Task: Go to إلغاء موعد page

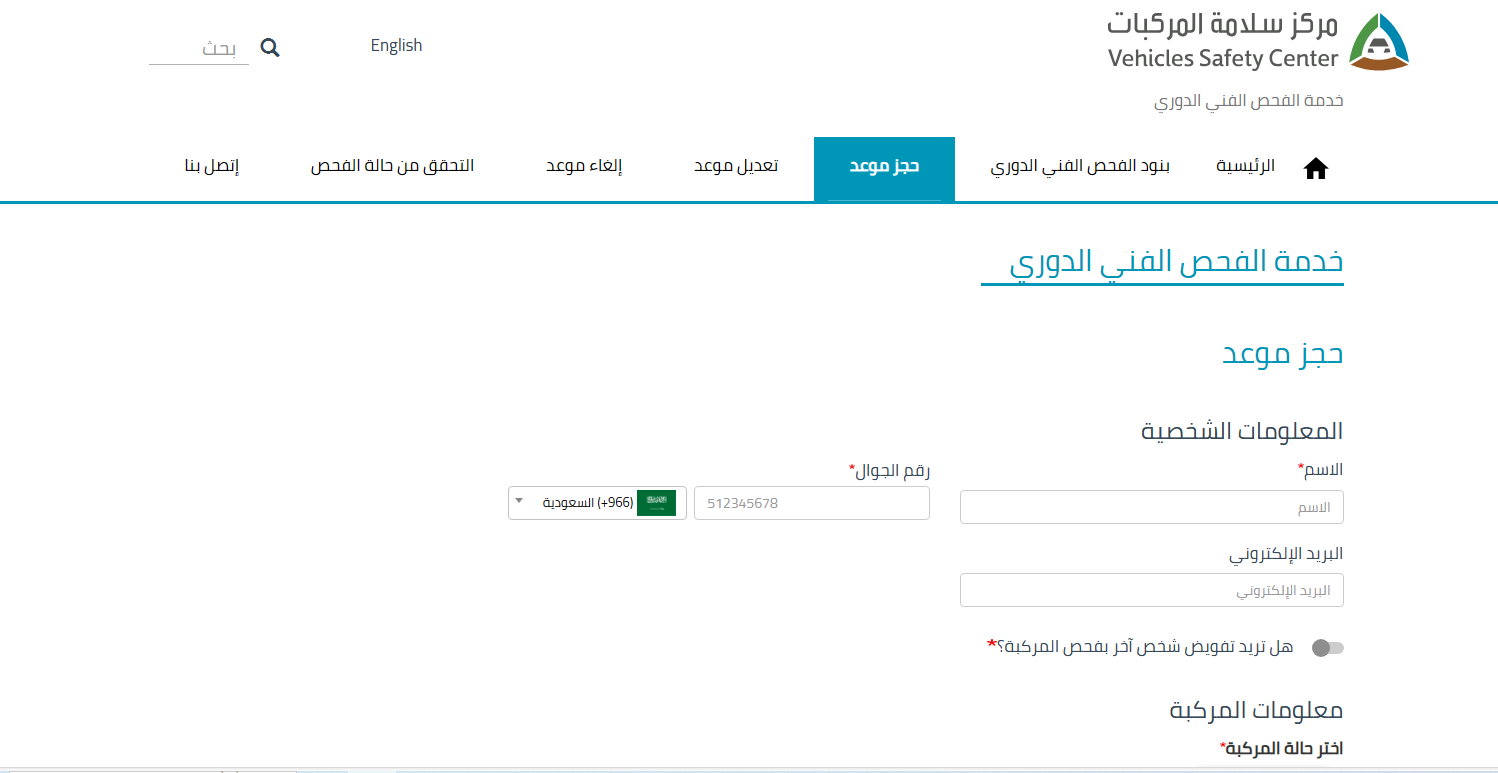Action: pyautogui.click(x=584, y=166)
